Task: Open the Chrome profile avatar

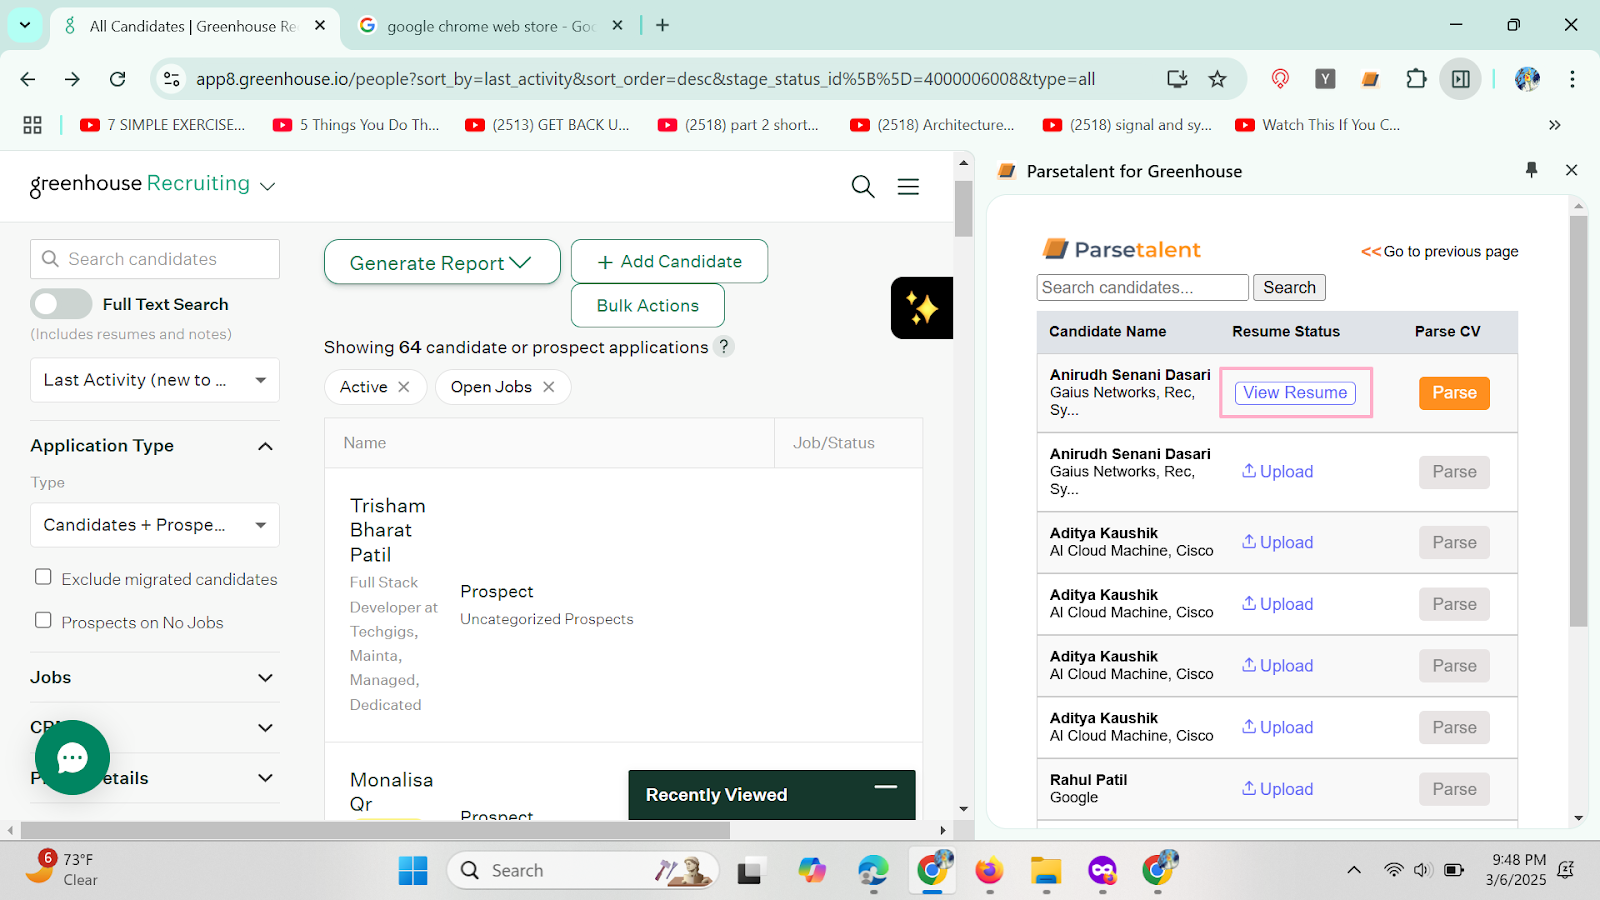Action: [x=1527, y=79]
